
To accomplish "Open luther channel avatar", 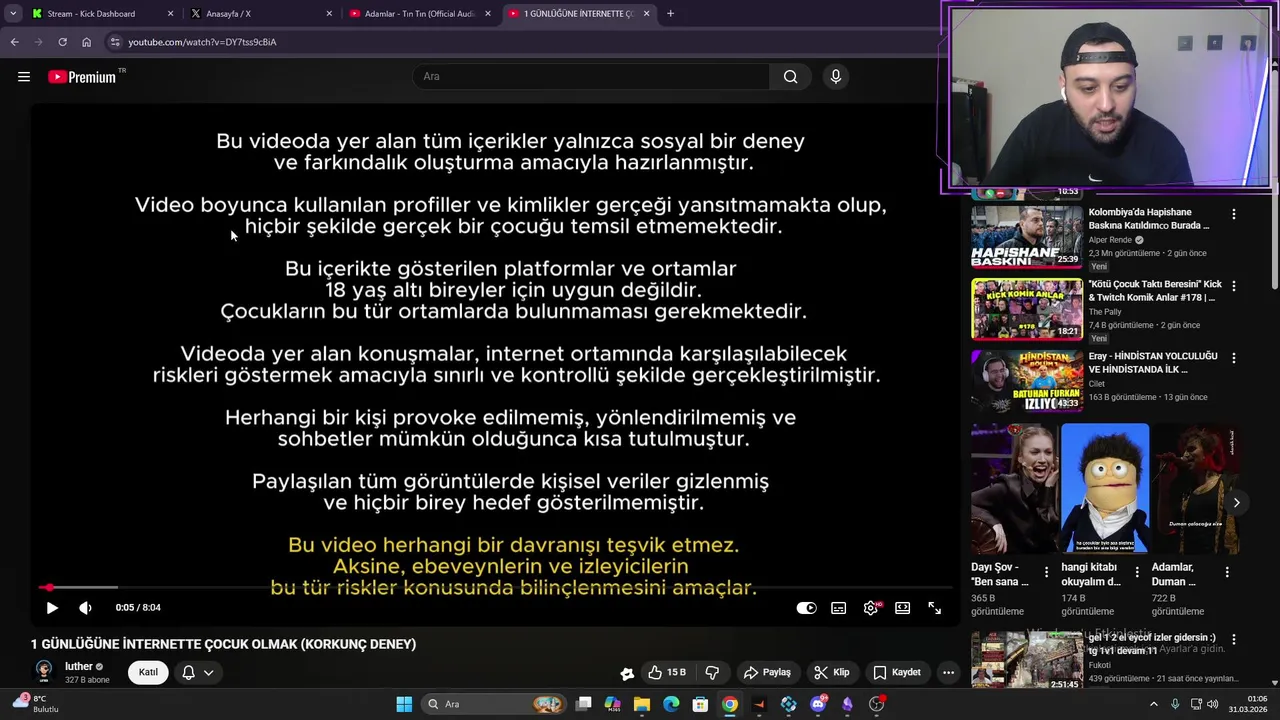I will tap(44, 671).
